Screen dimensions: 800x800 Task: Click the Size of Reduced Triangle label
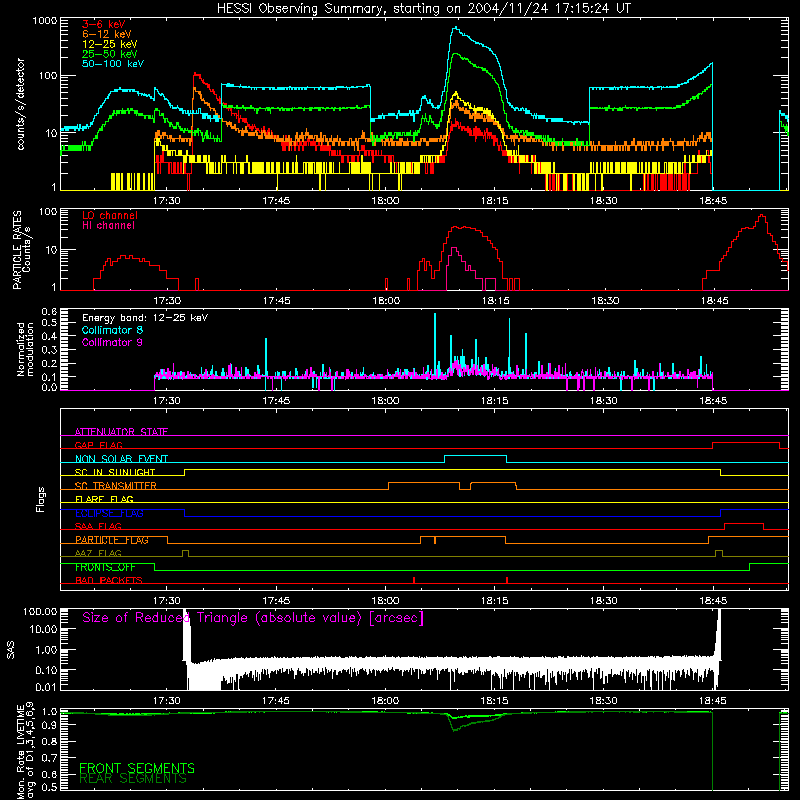[x=253, y=618]
